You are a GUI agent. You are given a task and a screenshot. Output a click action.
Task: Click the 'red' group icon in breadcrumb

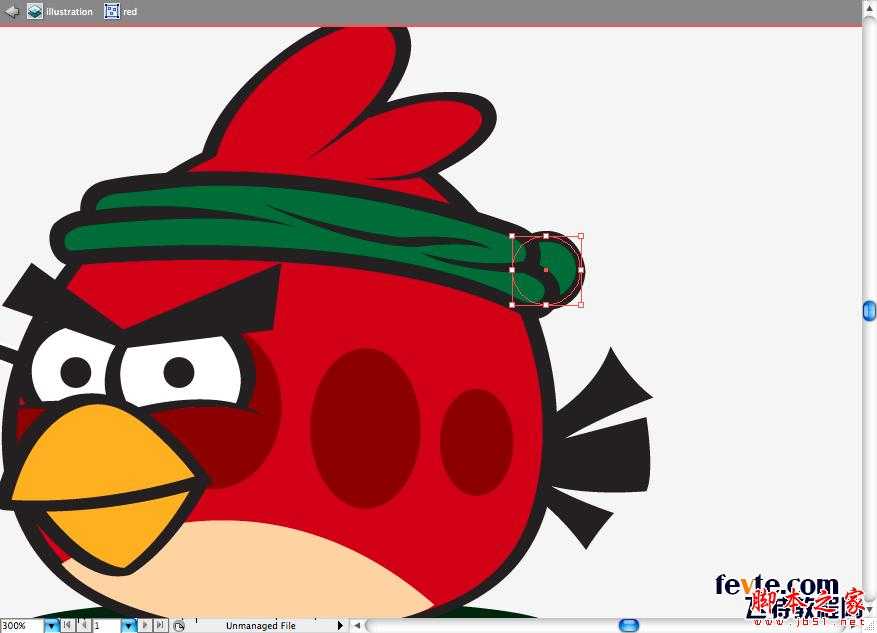tap(112, 11)
